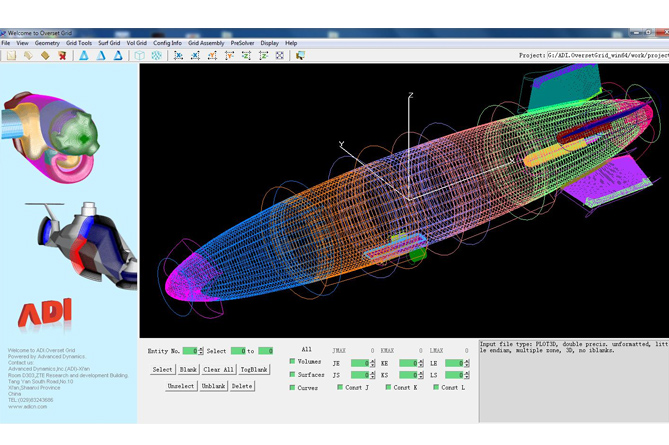Viewport: 669px width, 445px height.
Task: Toggle the Surfaces checkbox
Action: [292, 375]
